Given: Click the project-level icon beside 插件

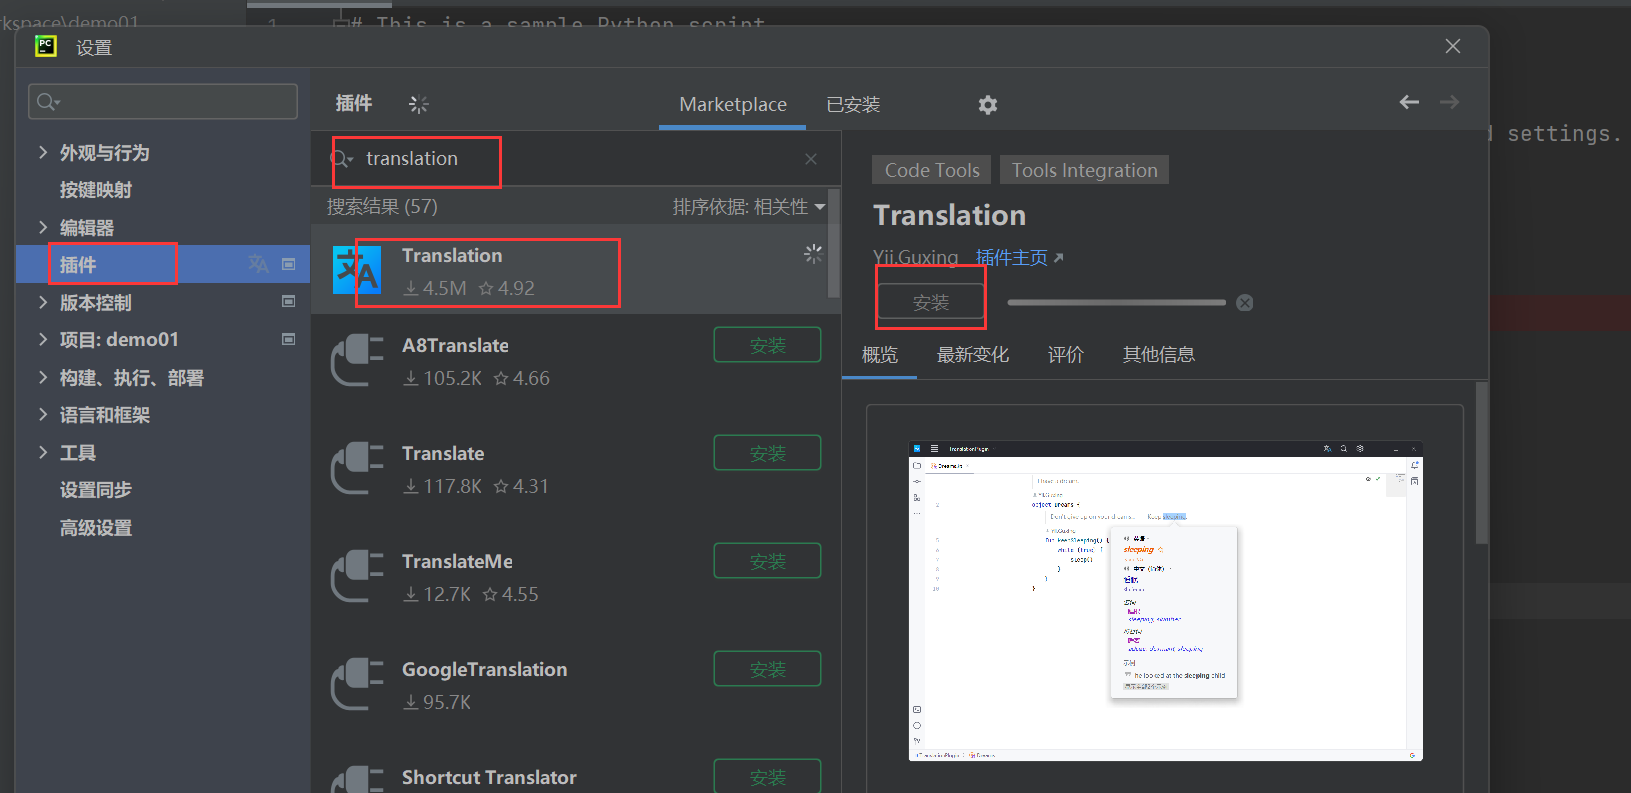Looking at the screenshot, I should tap(288, 264).
